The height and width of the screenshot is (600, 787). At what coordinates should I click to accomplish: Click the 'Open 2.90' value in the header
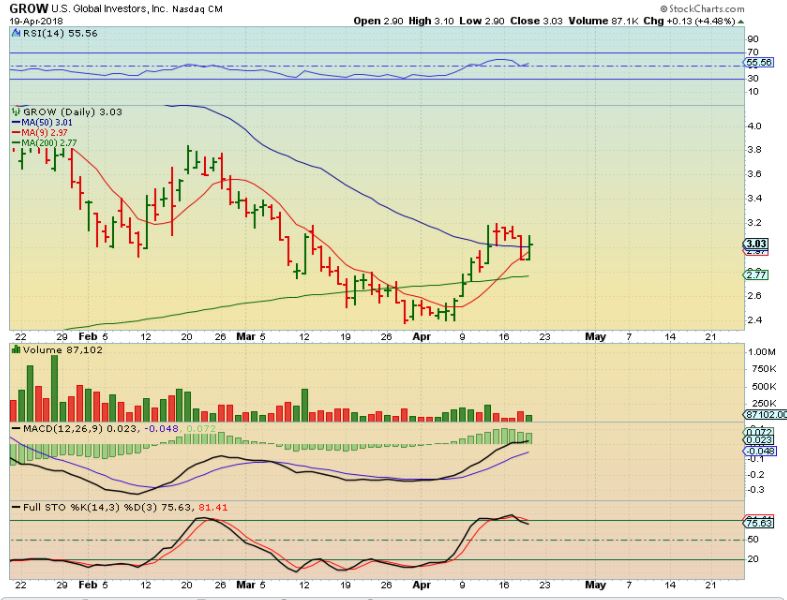coord(378,21)
